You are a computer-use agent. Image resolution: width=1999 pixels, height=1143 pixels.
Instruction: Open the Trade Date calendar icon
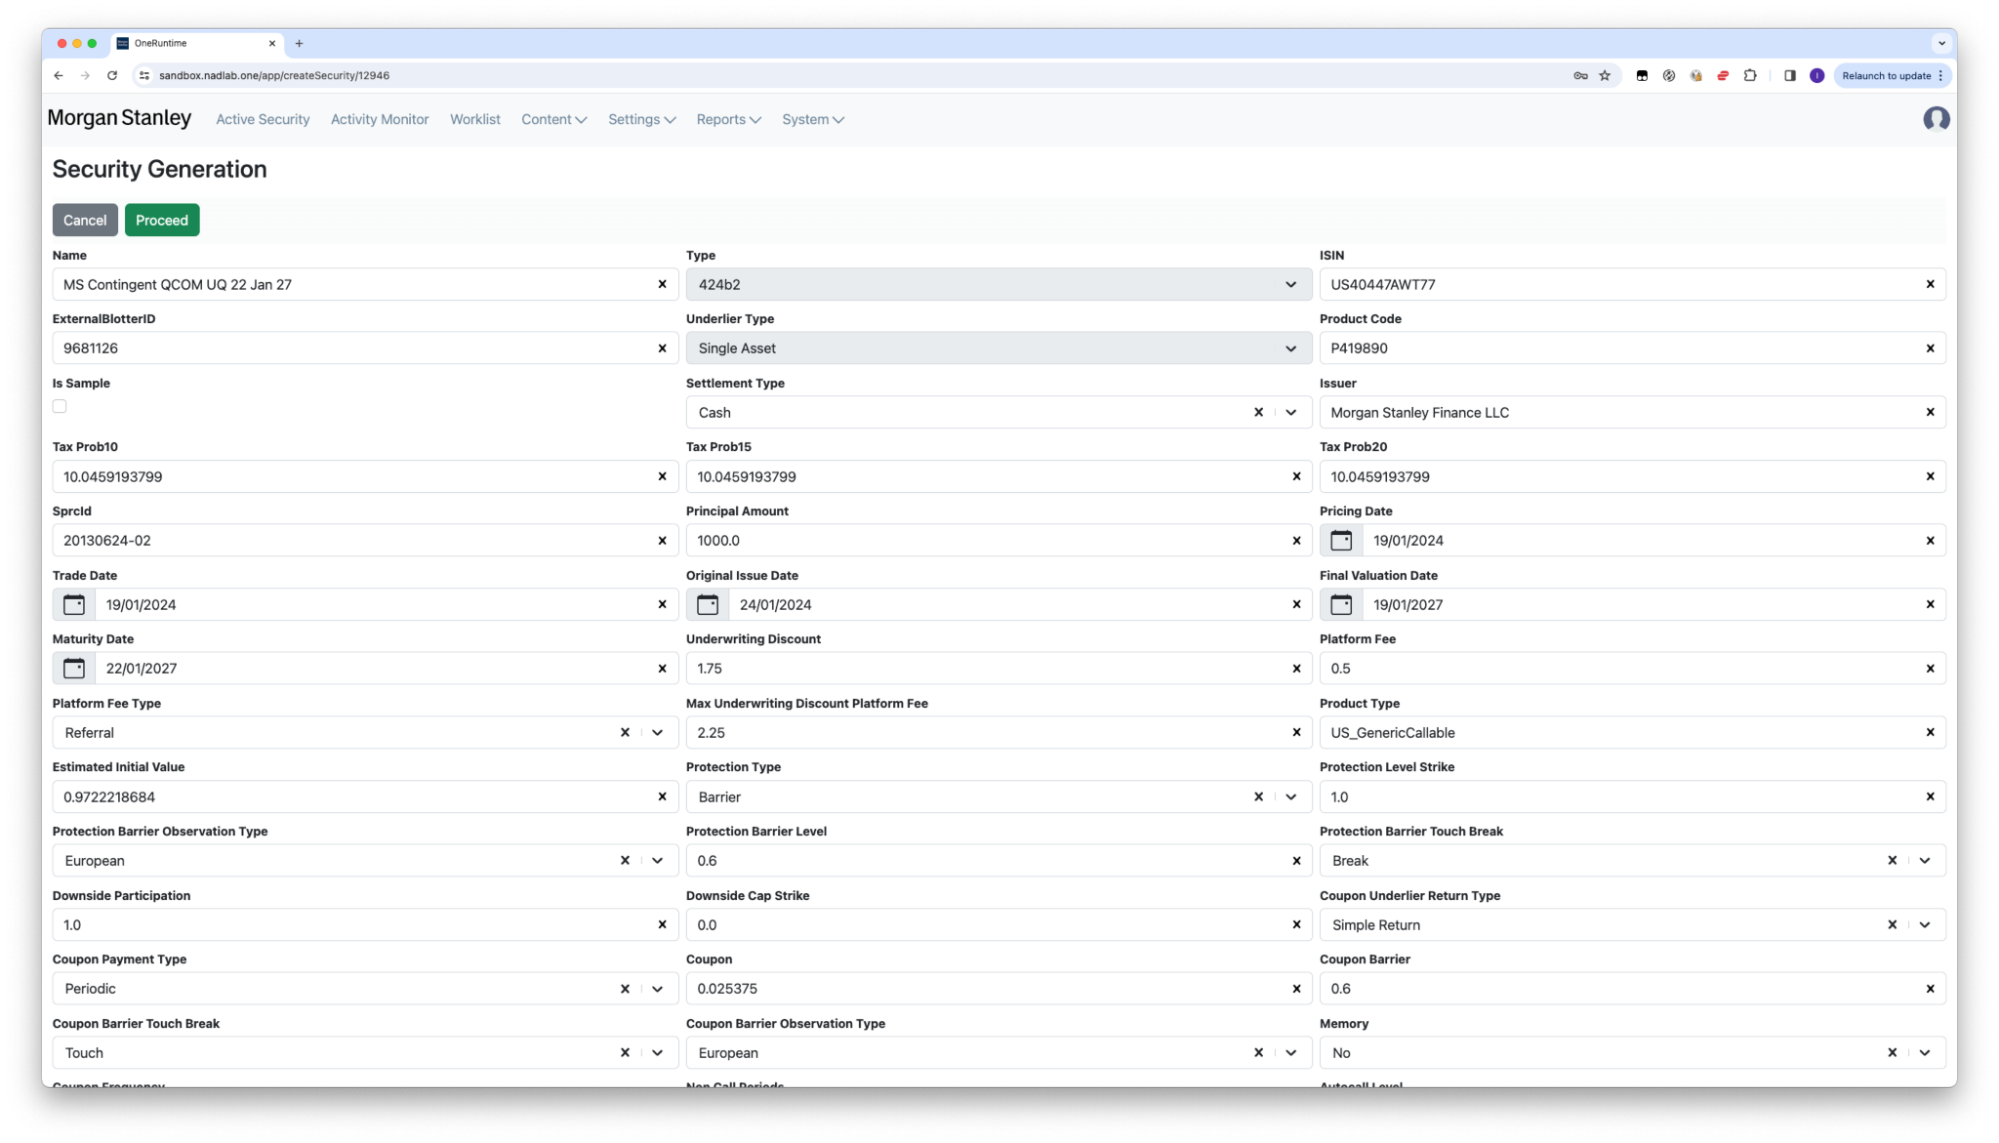tap(74, 605)
